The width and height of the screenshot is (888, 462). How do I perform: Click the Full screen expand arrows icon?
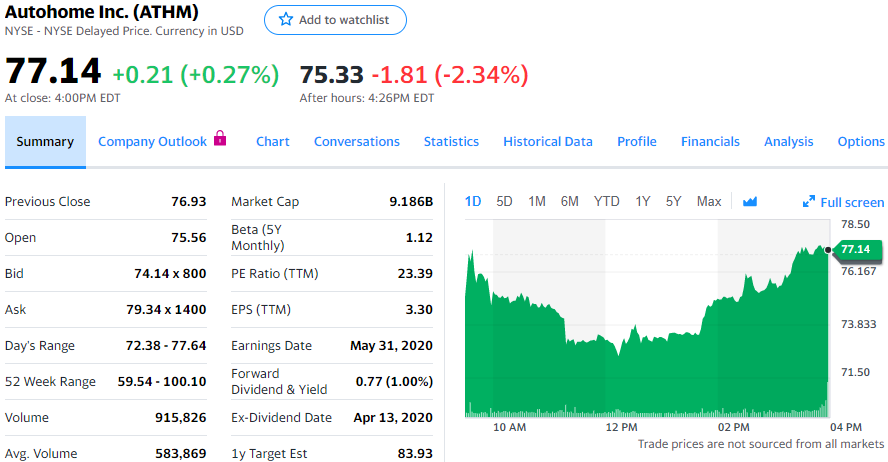(809, 202)
